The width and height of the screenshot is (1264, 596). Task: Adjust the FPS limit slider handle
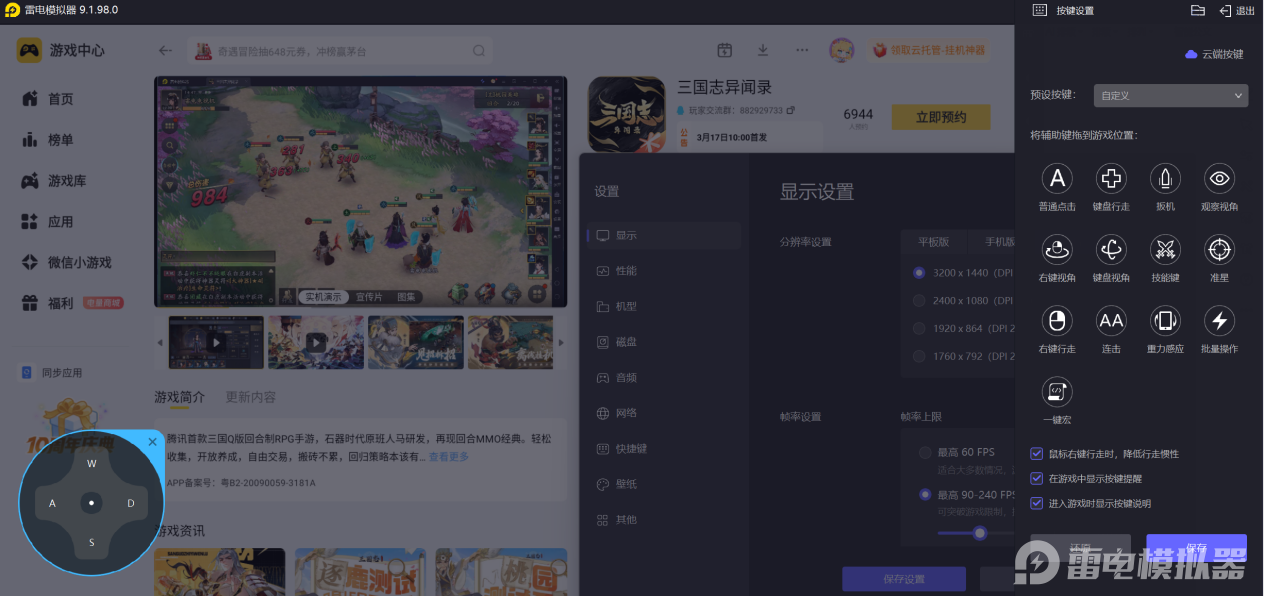[x=980, y=533]
